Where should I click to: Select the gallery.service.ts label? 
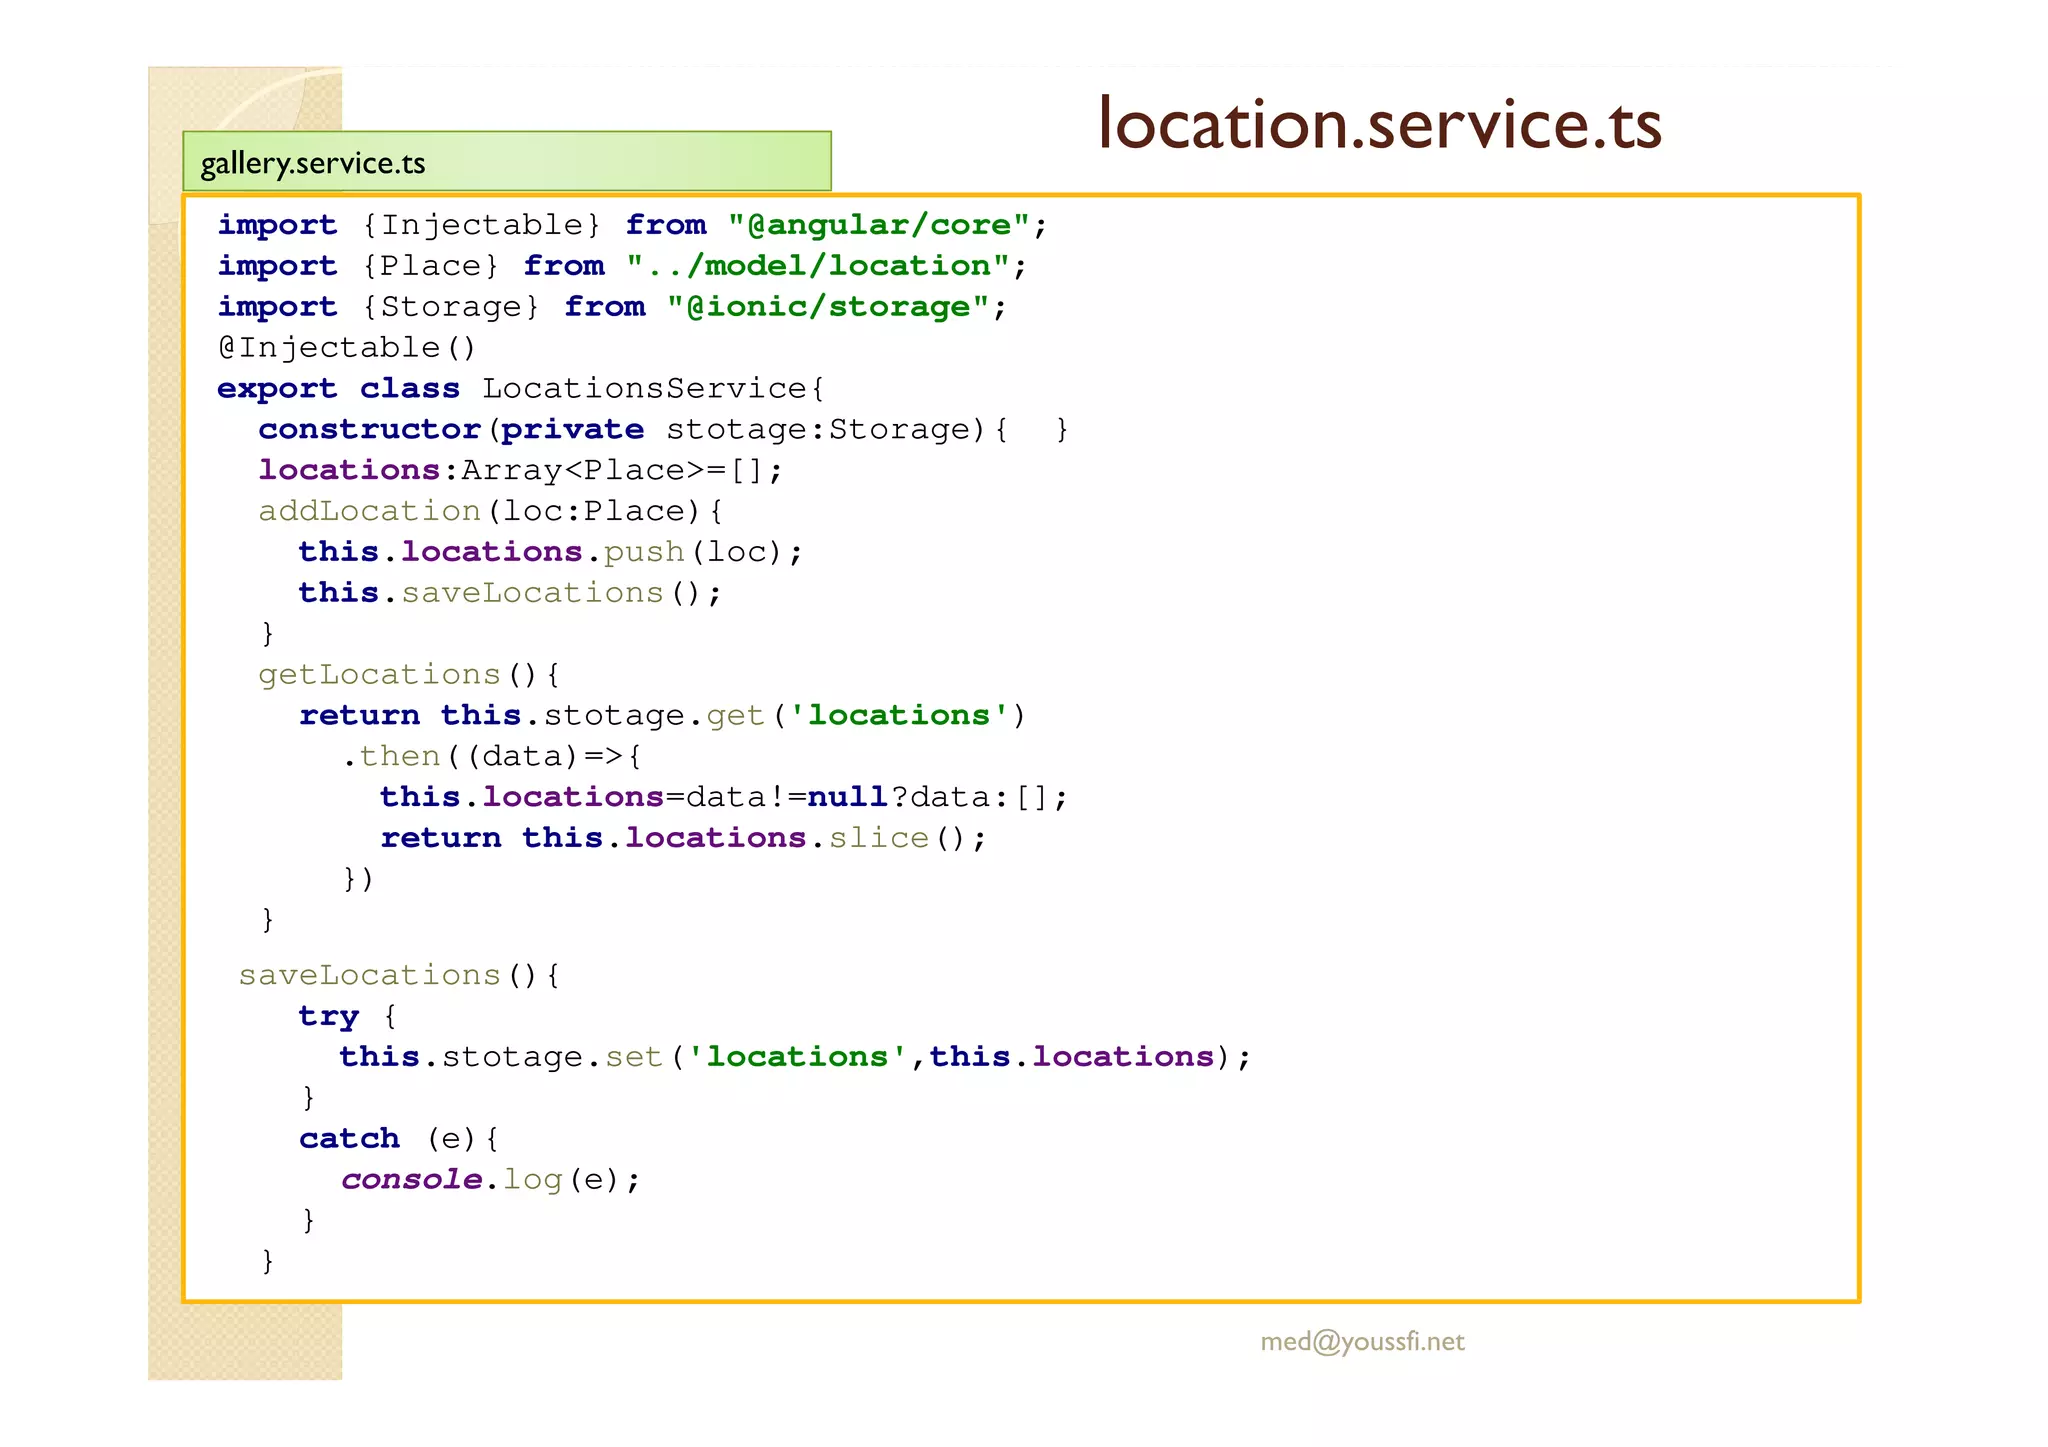pyautogui.click(x=313, y=163)
